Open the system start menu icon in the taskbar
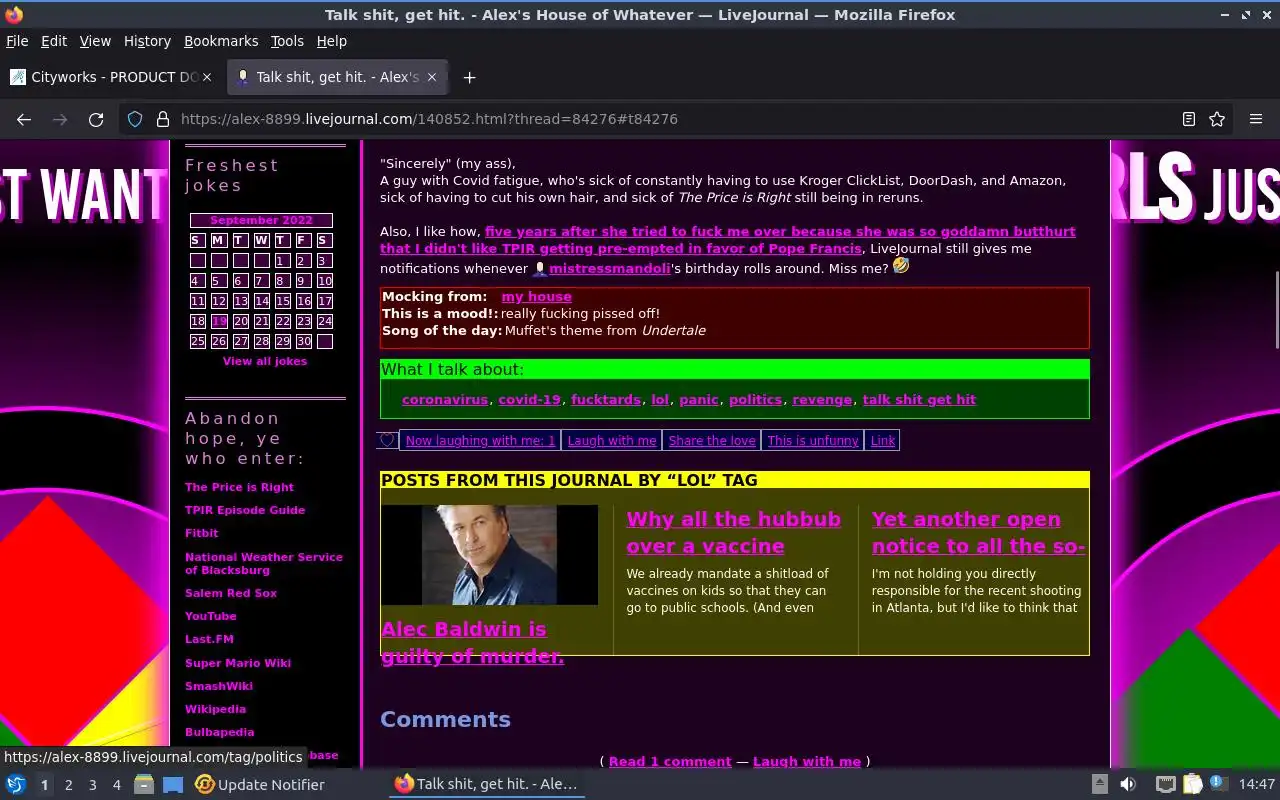Viewport: 1280px width, 800px height. point(16,784)
